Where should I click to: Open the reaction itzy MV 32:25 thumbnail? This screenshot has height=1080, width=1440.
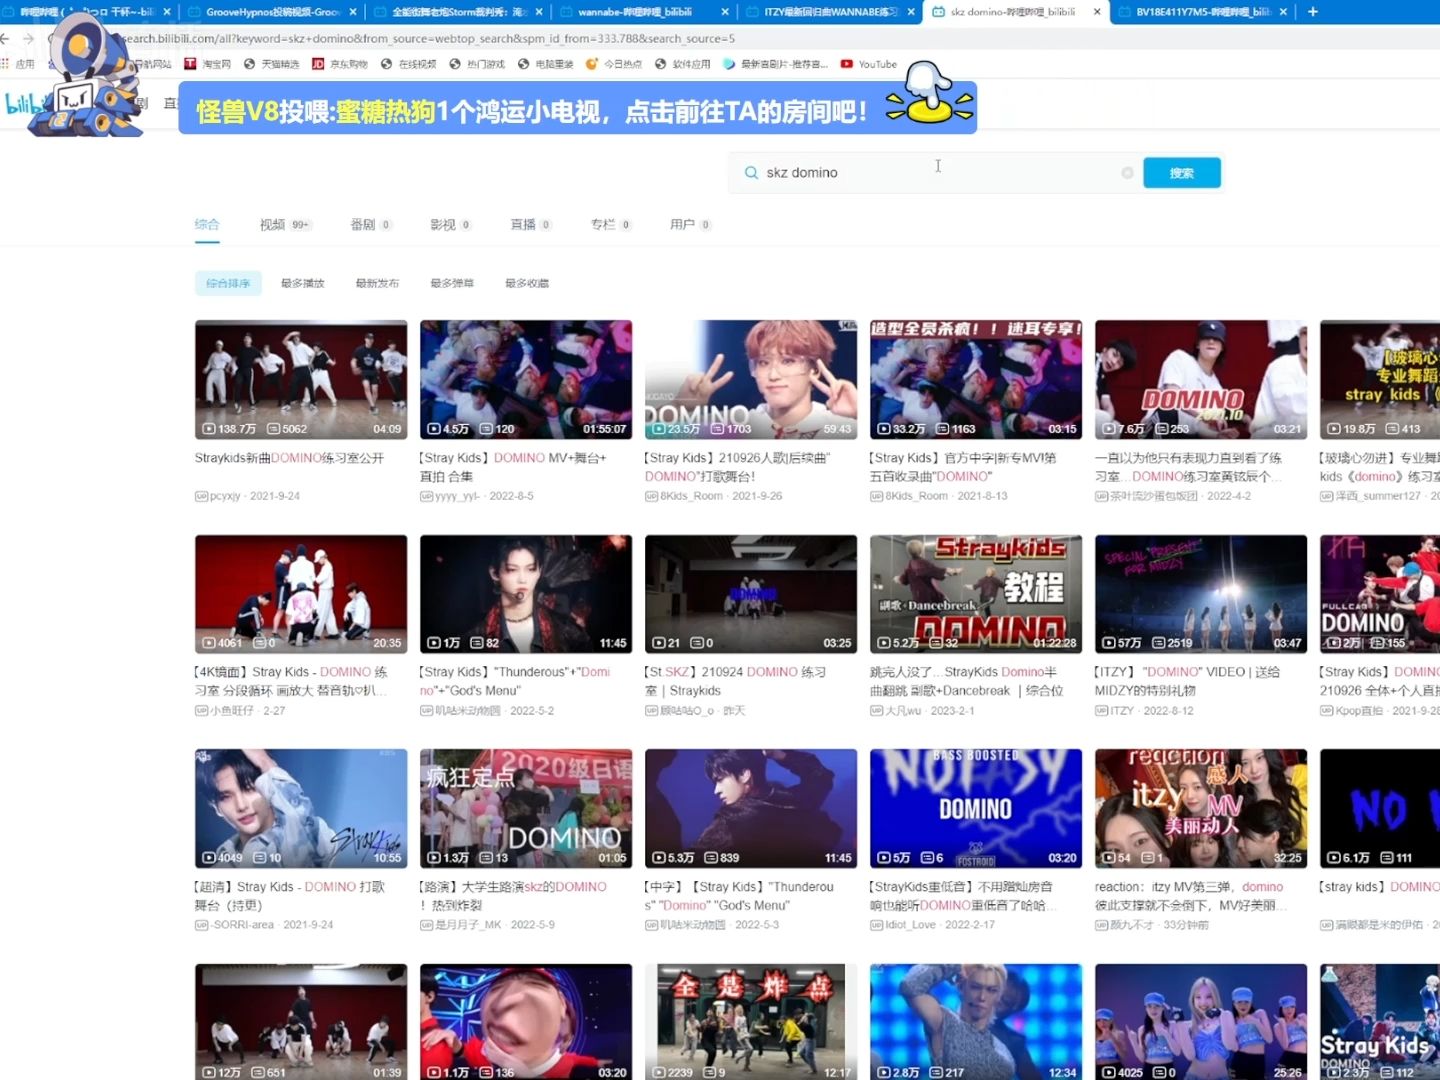coord(1201,808)
